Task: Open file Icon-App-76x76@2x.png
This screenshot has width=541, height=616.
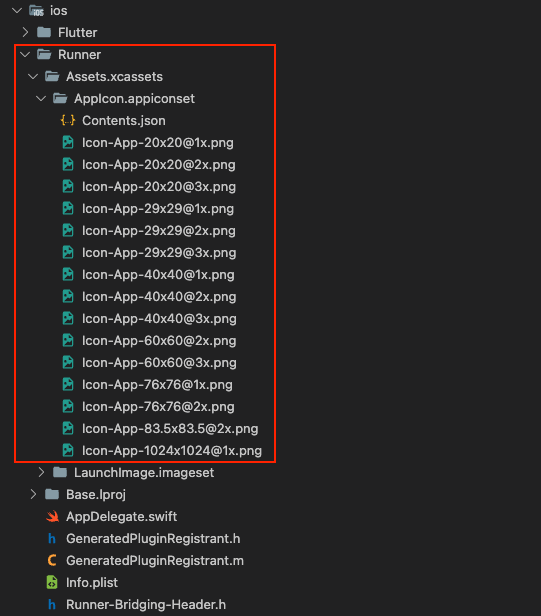Action: (x=158, y=407)
